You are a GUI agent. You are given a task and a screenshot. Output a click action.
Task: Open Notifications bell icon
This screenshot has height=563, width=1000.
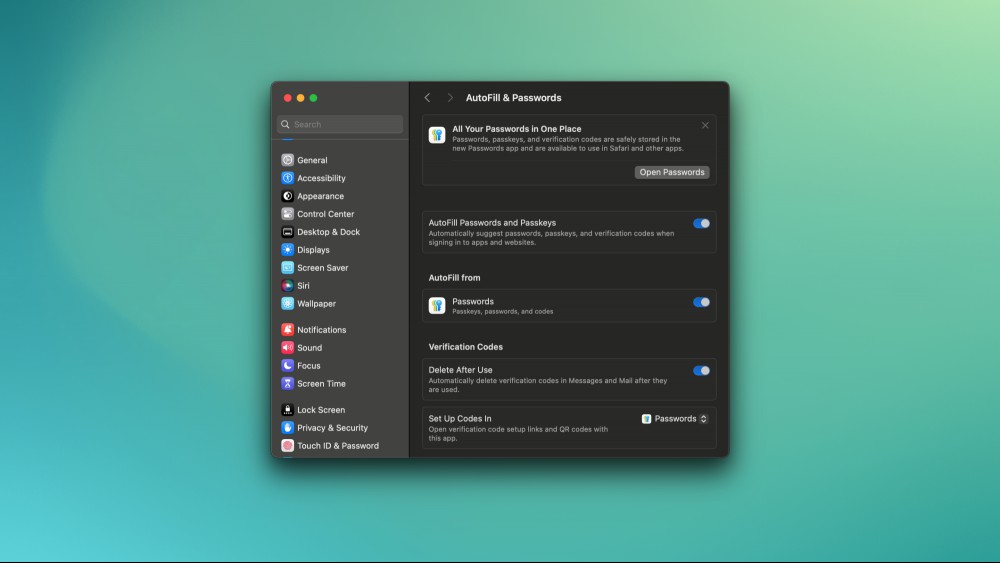pos(288,330)
